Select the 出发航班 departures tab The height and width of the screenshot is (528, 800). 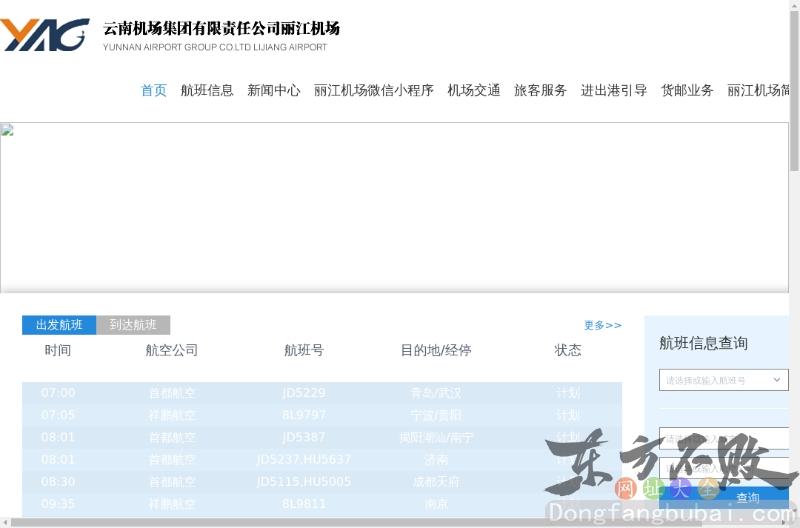pyautogui.click(x=59, y=325)
